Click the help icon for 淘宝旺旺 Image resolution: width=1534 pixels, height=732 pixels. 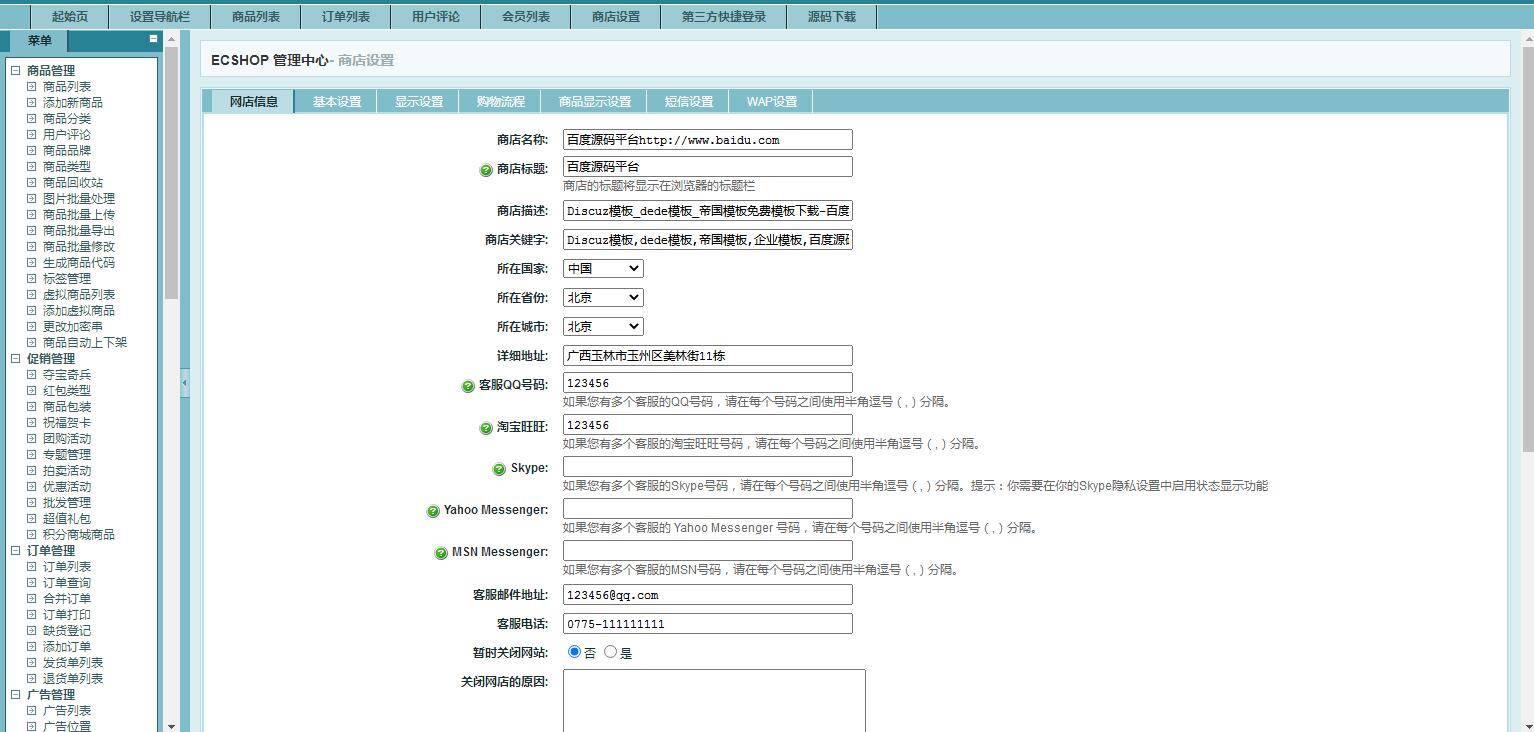pos(486,426)
